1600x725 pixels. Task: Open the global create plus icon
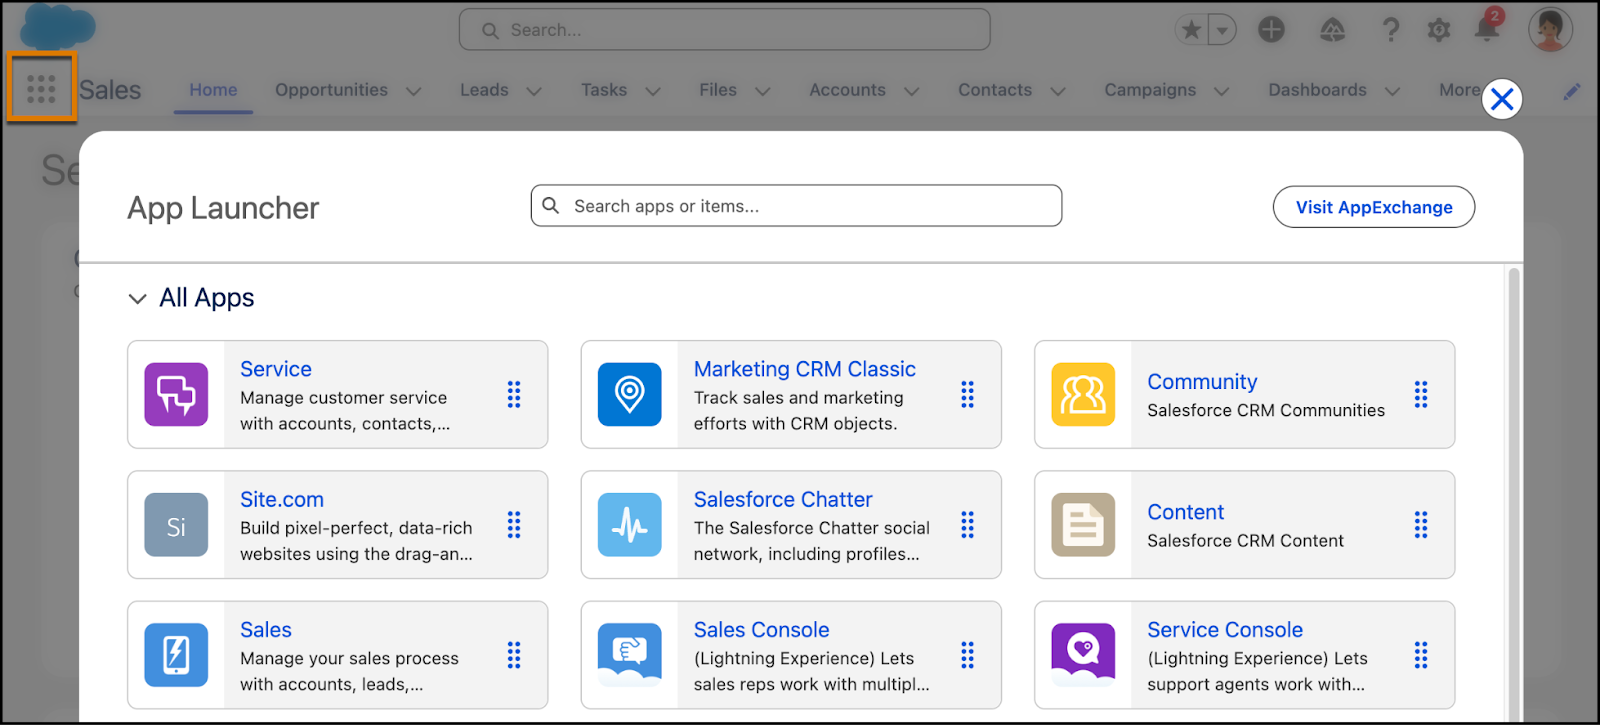coord(1271,30)
